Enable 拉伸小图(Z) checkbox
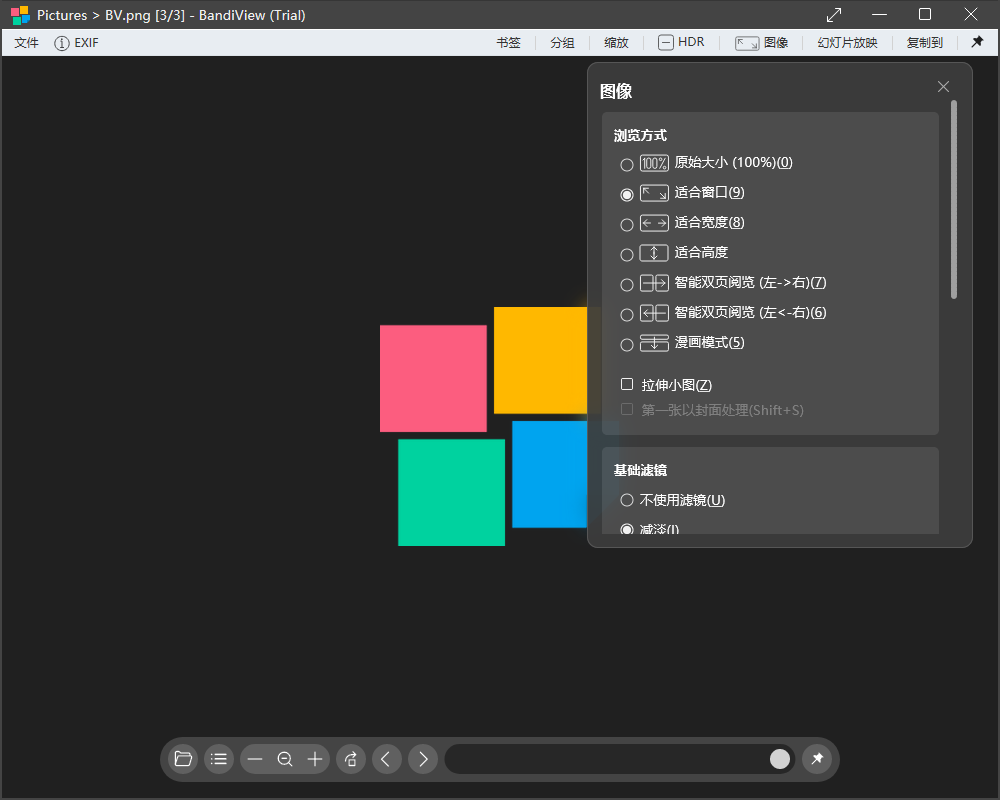Viewport: 1000px width, 800px height. [627, 384]
